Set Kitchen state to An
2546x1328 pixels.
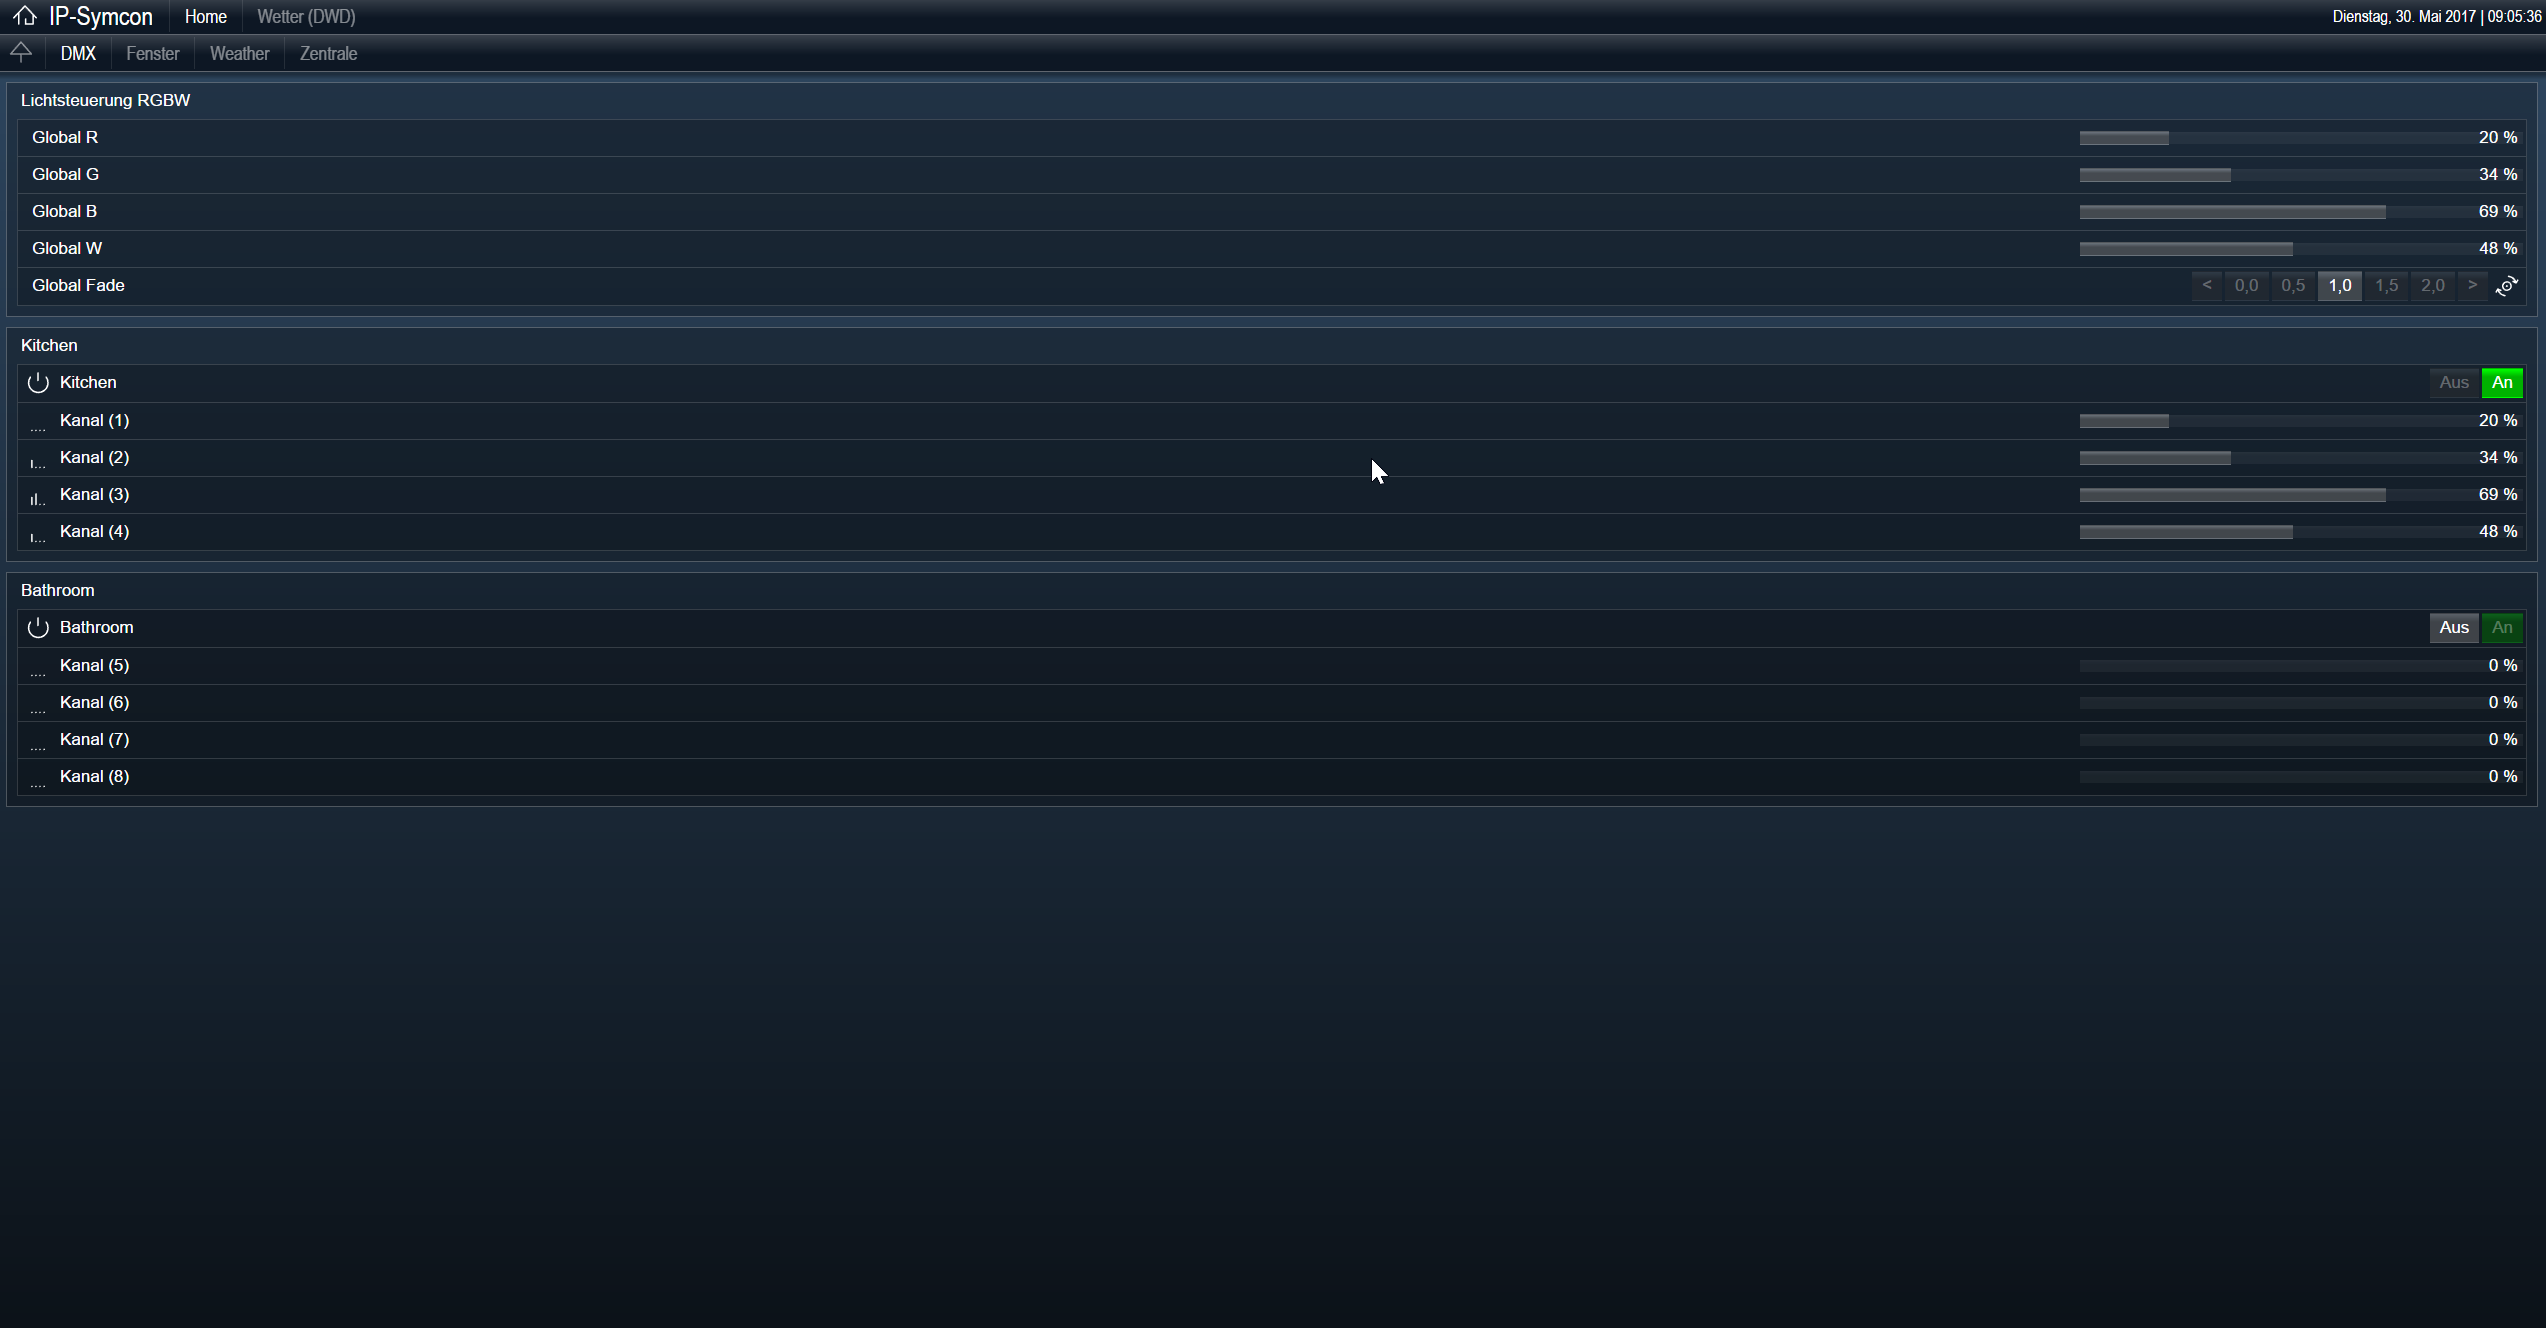coord(2502,382)
